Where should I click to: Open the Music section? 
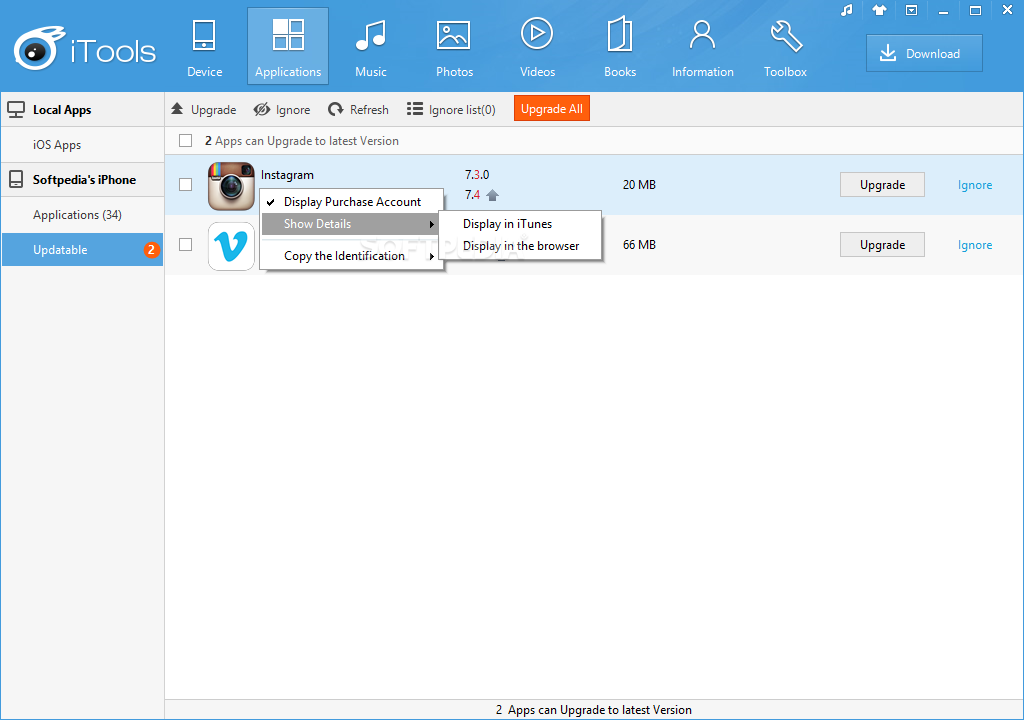[x=370, y=47]
